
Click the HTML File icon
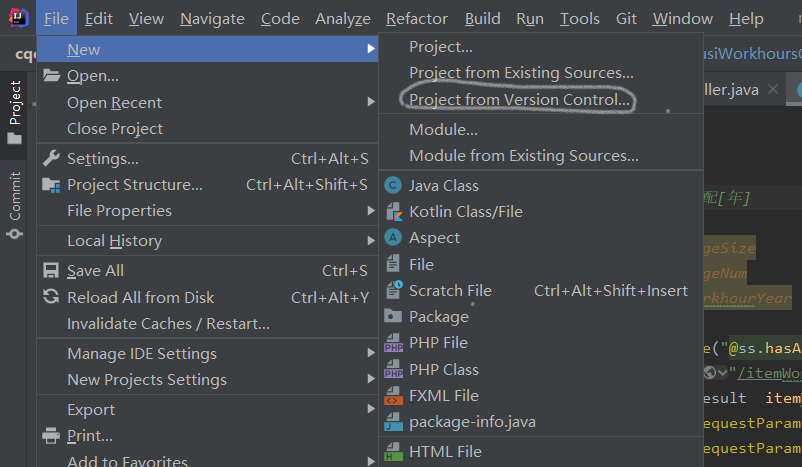[x=393, y=451]
